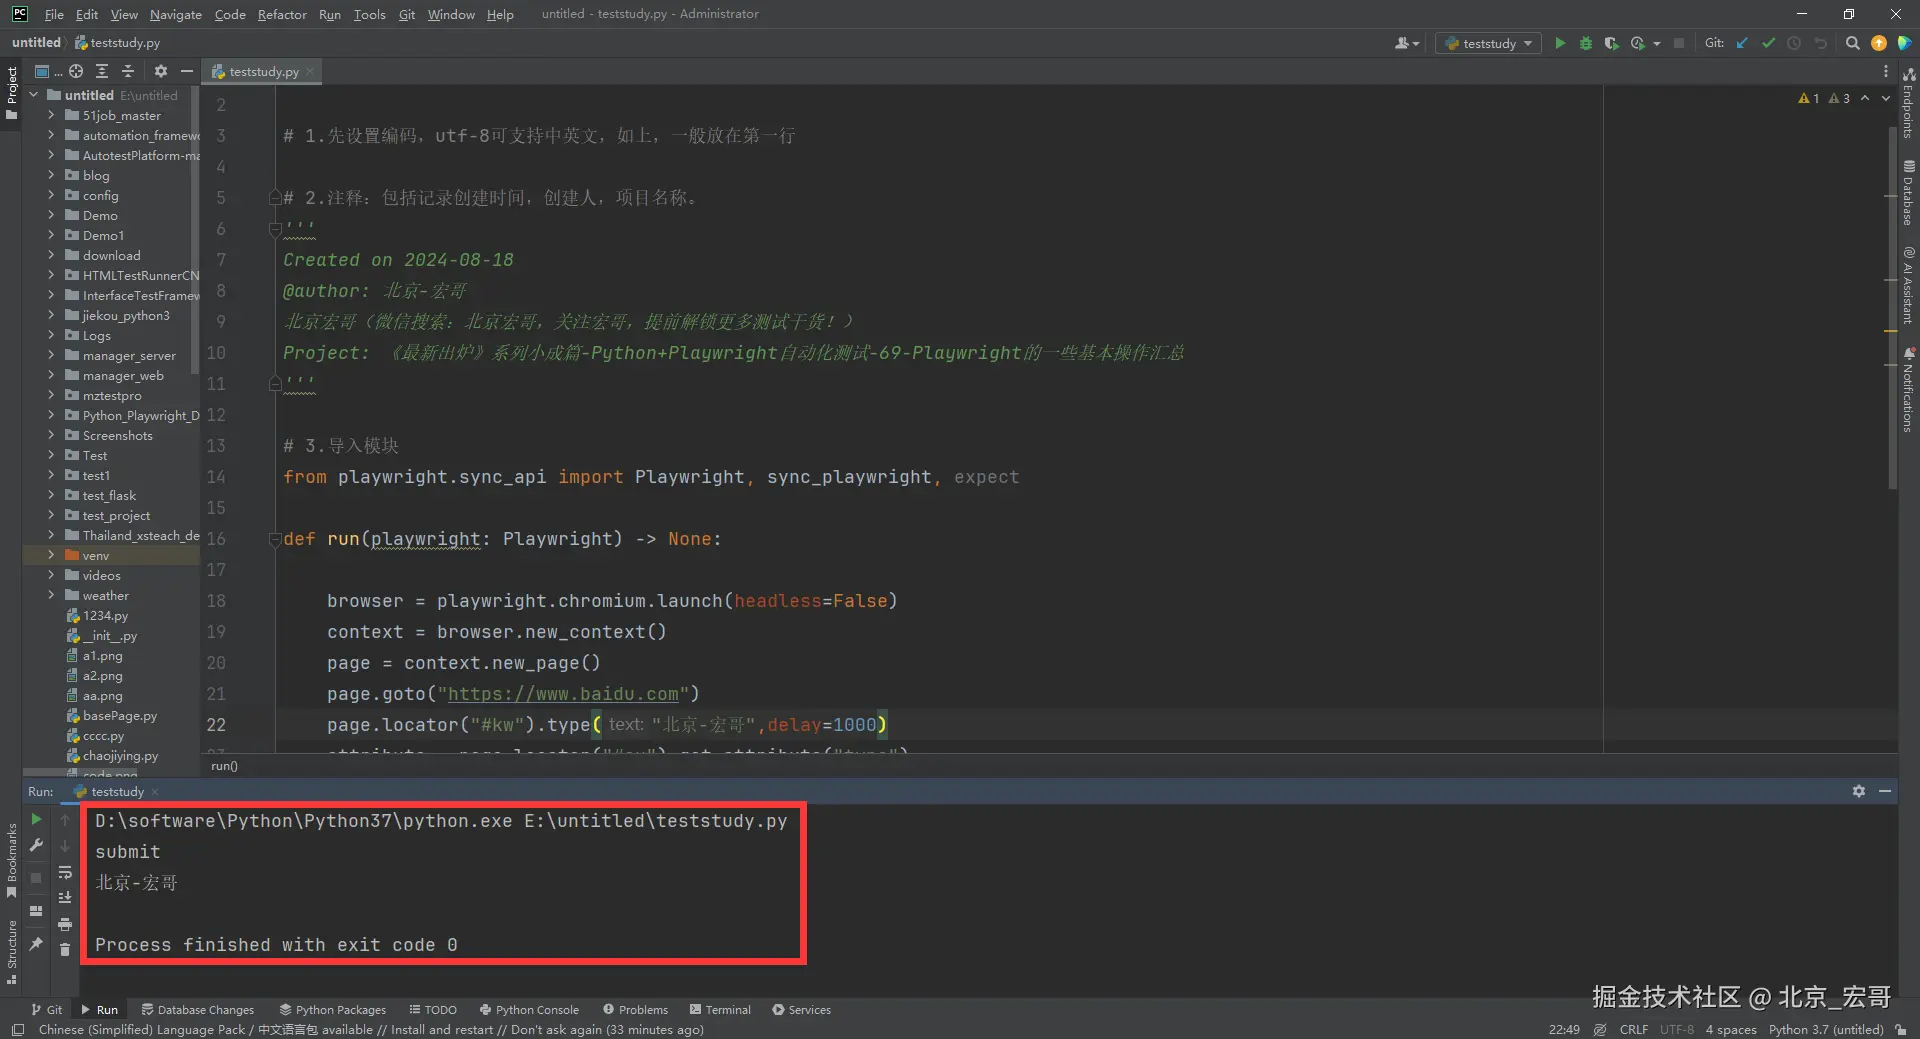Start debugging with the green bug icon
Screen dimensions: 1920x1039
click(x=1585, y=43)
